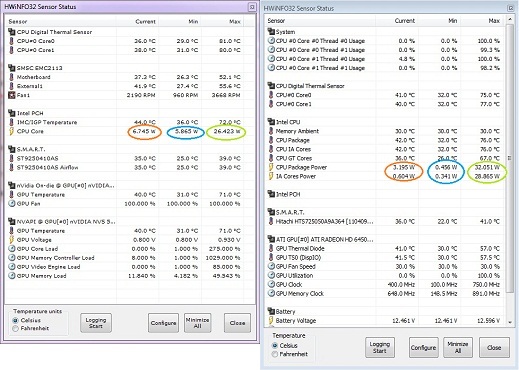The height and width of the screenshot is (370, 519).
Task: Click Logging Start in the right window
Action: 380,347
